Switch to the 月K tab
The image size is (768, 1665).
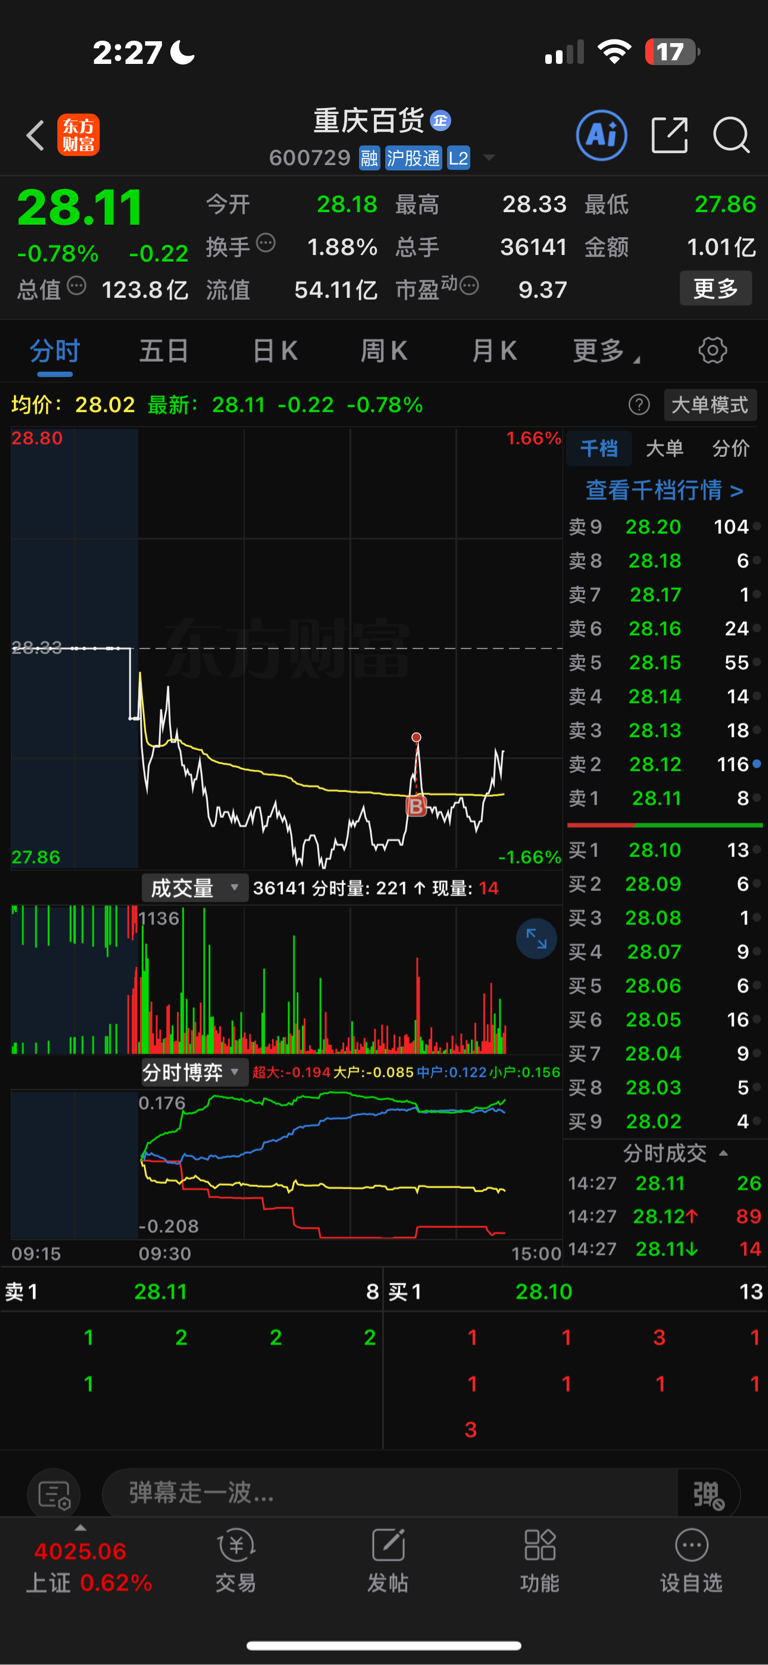tap(494, 351)
